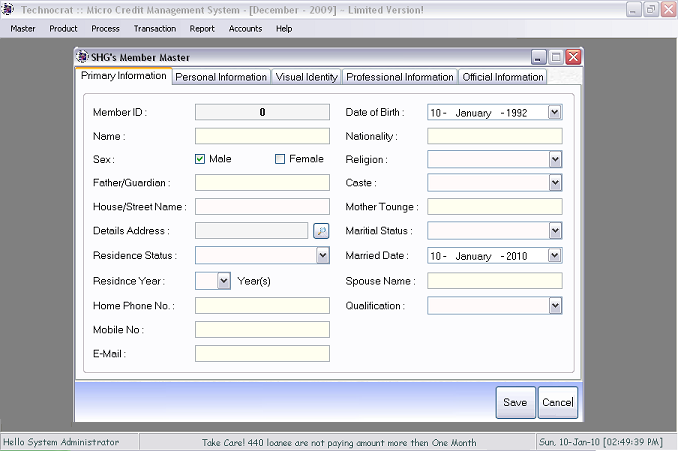Close the SHG's Member Master window
The image size is (678, 451).
coord(573,57)
